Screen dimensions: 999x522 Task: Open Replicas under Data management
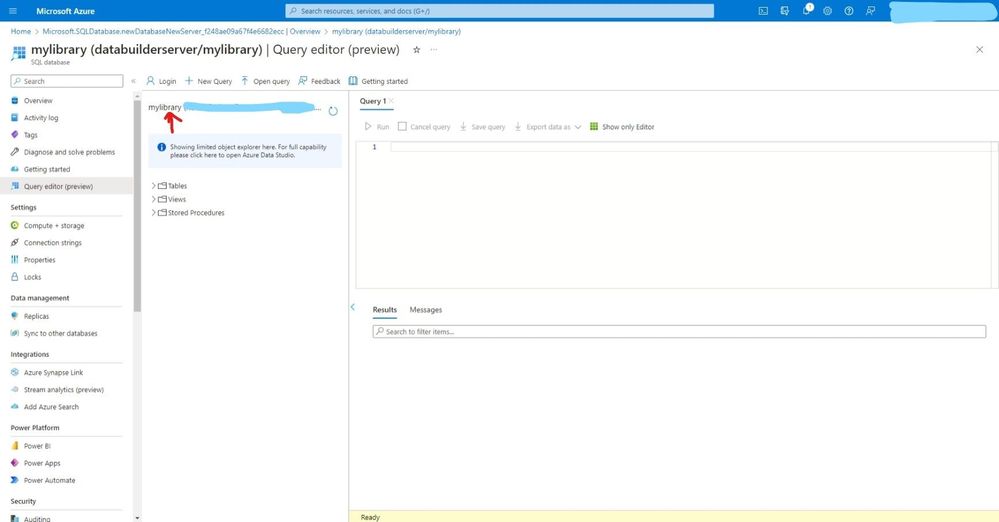click(36, 316)
